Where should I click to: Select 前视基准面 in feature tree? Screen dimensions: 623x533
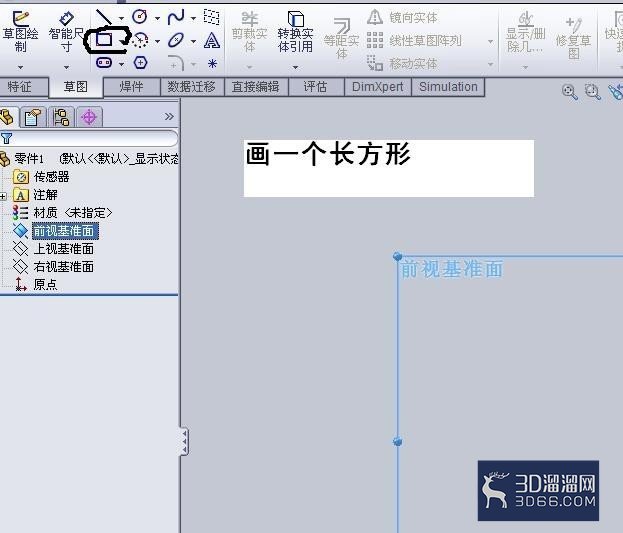56,231
